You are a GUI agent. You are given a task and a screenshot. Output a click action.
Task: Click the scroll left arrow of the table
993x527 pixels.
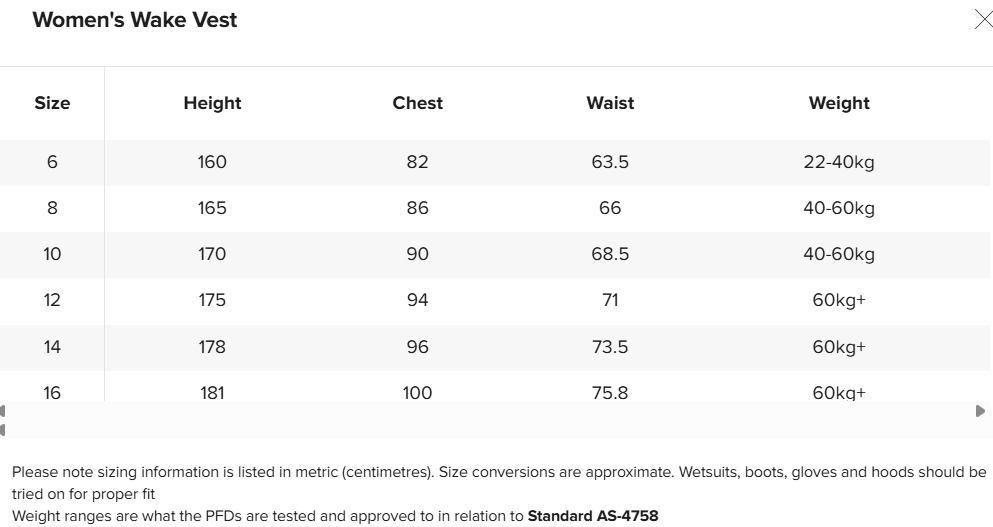[x=3, y=411]
